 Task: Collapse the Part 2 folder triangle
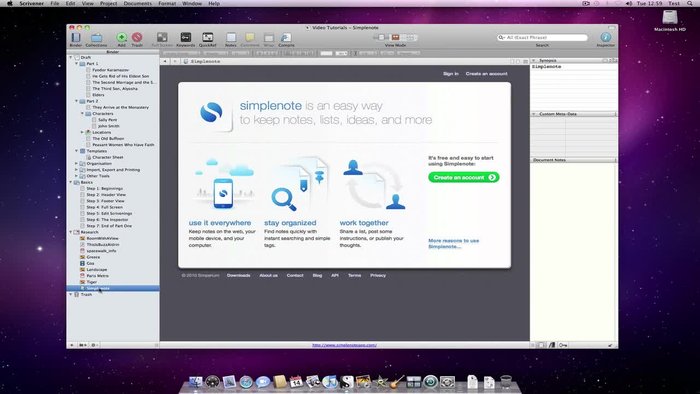76,101
